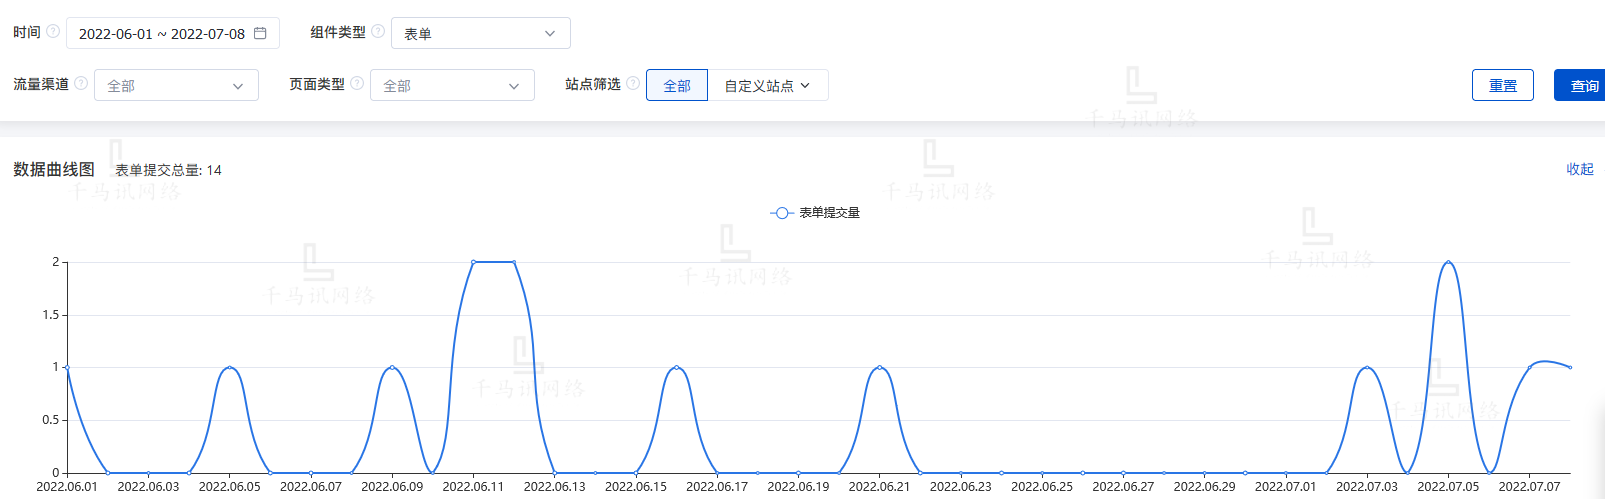
Task: Click the curve peak at 2022.06.21
Action: 880,367
